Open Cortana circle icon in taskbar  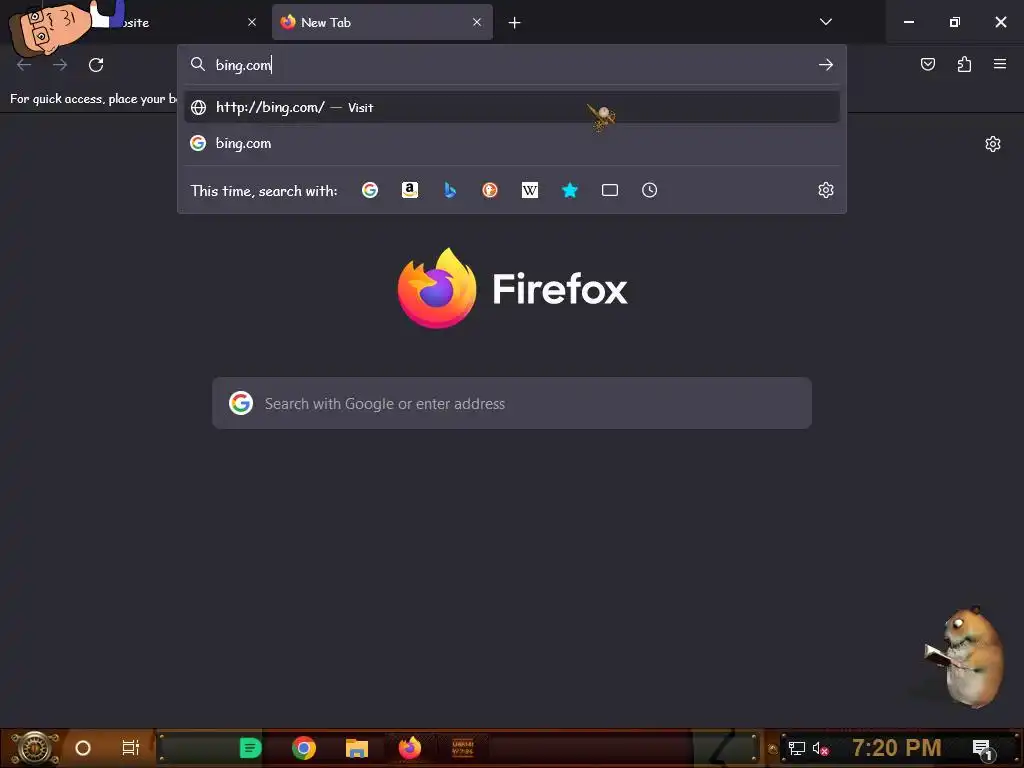[83, 748]
